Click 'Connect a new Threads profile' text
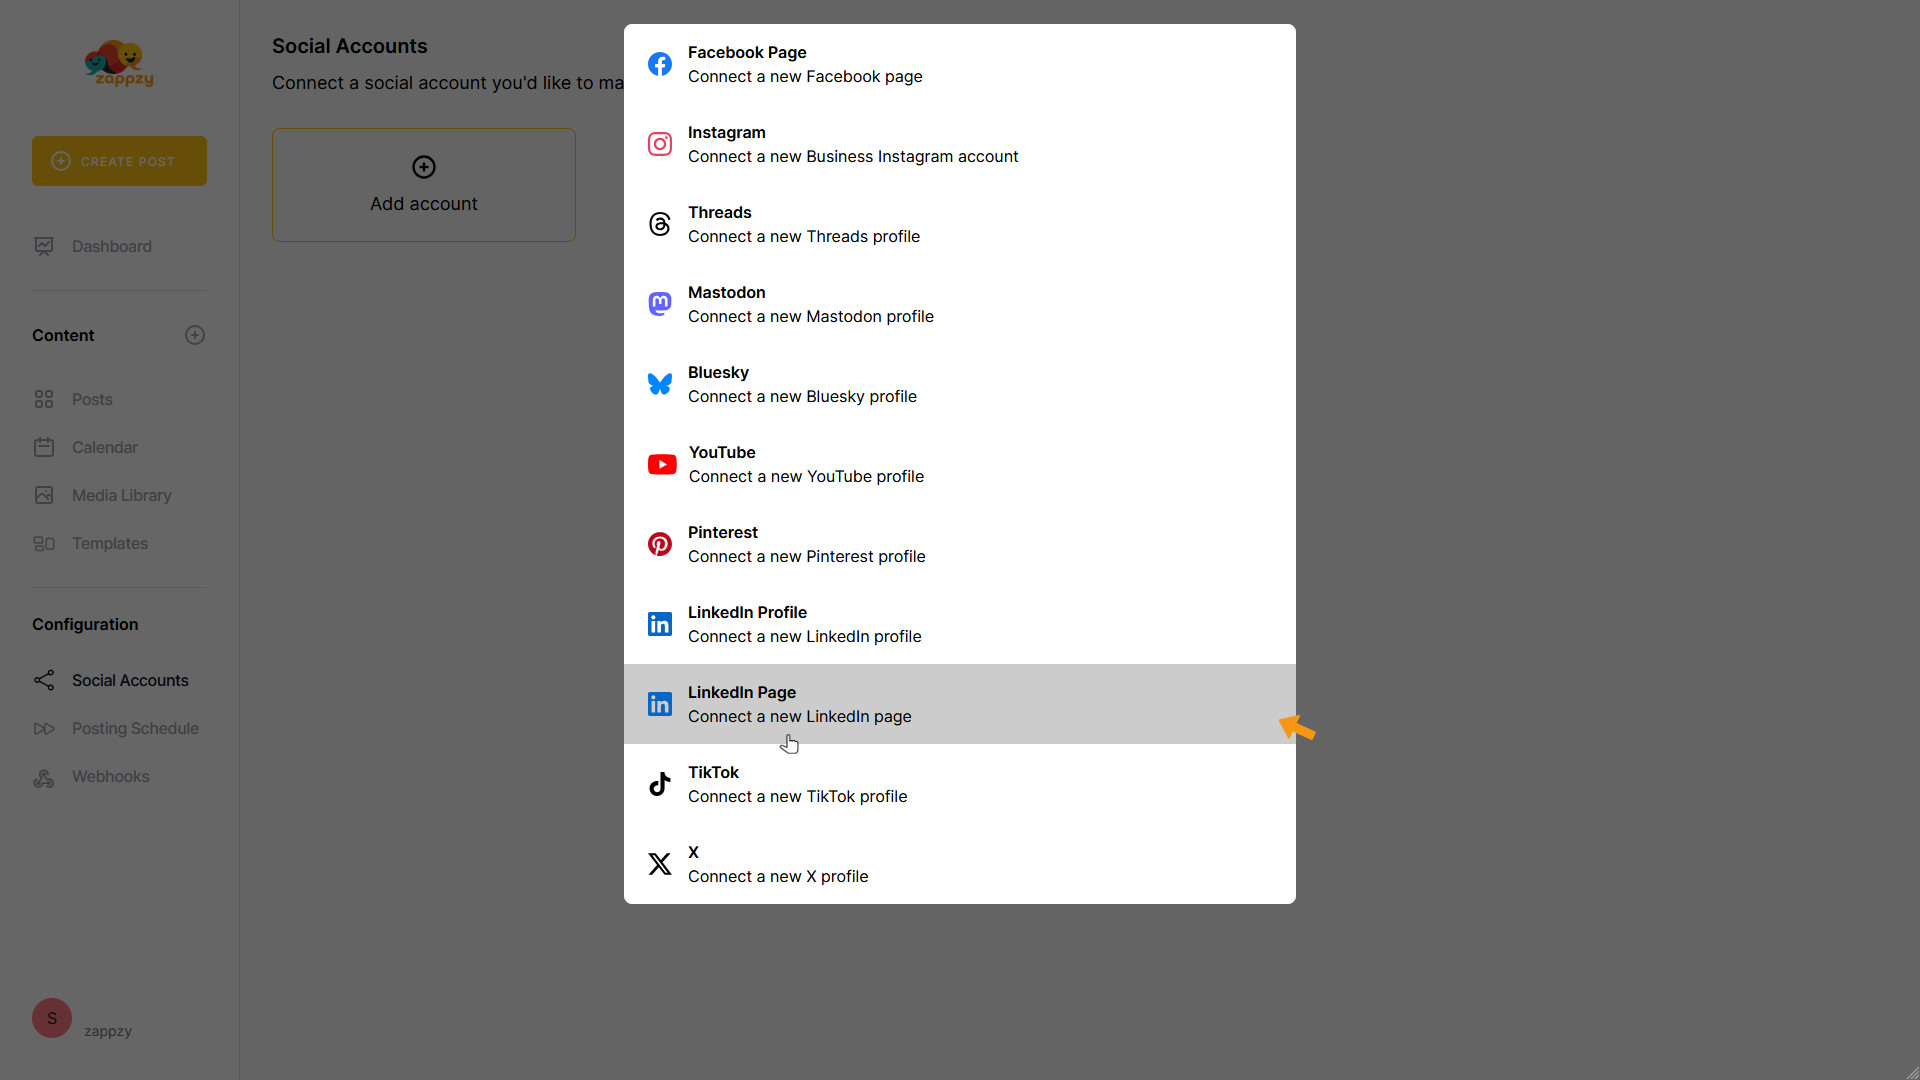The image size is (1920, 1080). pyautogui.click(x=804, y=236)
